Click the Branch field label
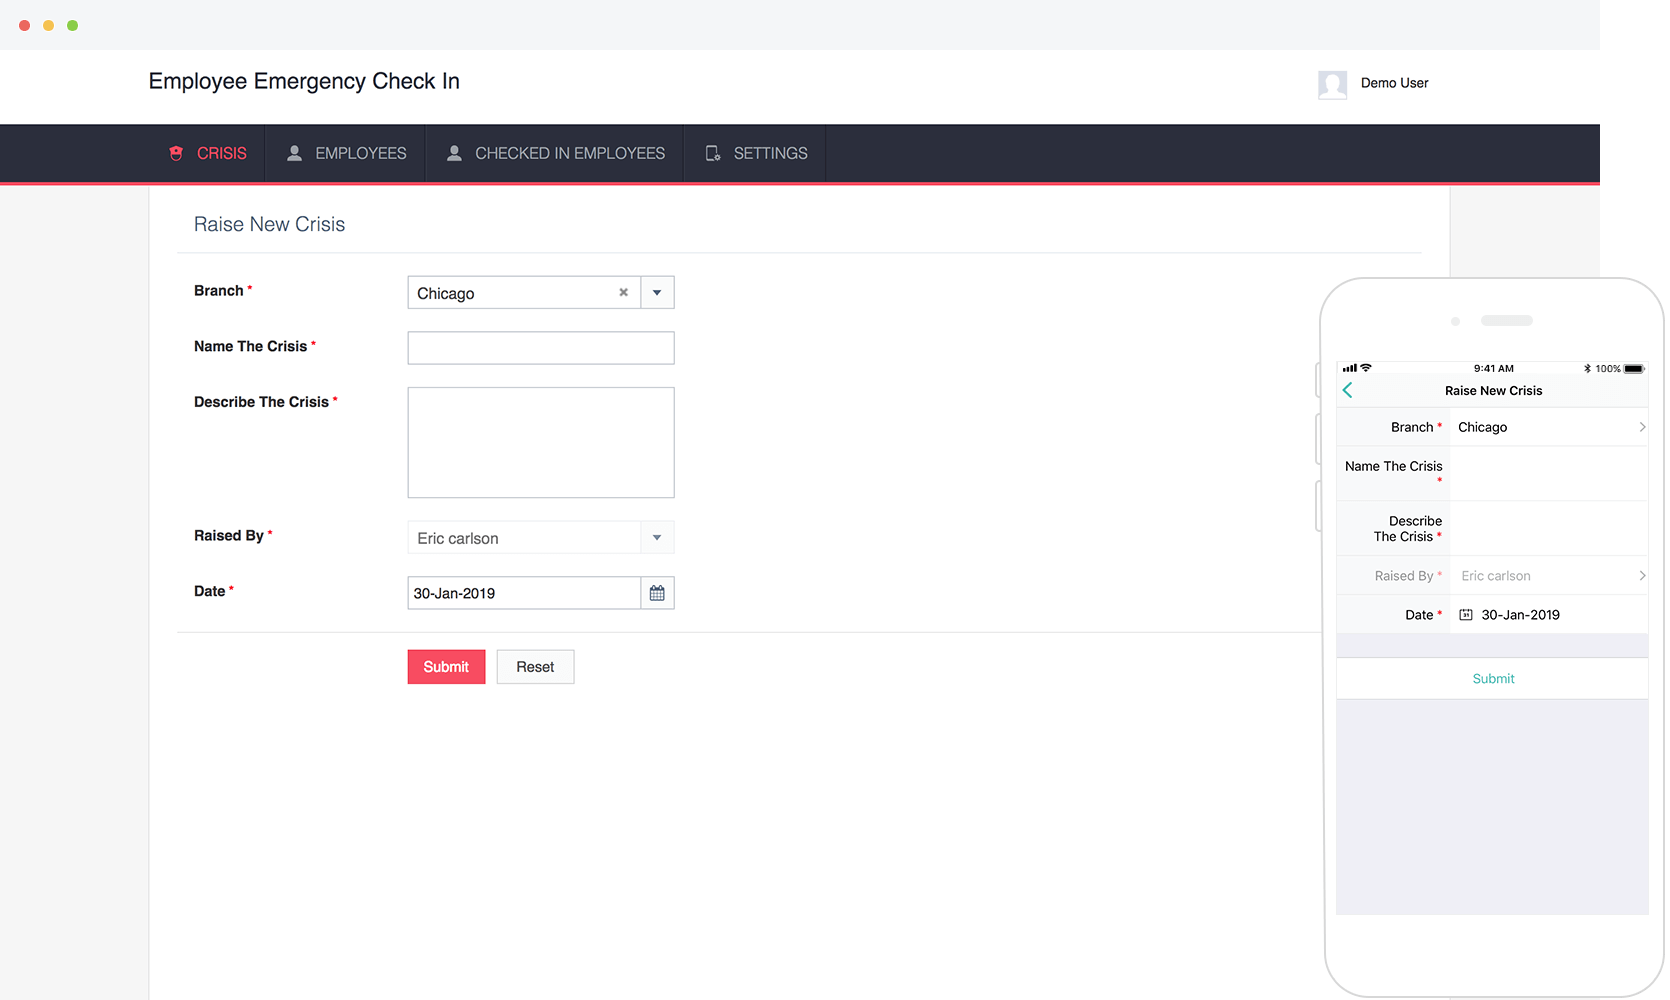The image size is (1670, 1000). click(219, 291)
